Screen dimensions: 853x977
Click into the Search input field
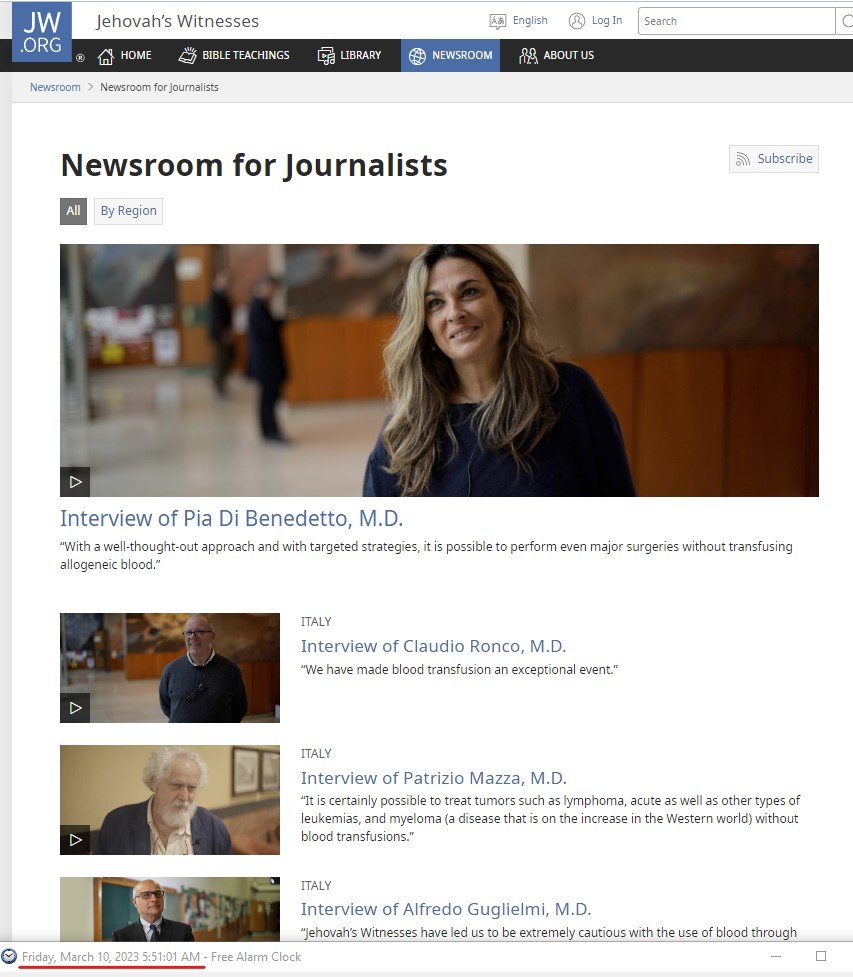736,21
